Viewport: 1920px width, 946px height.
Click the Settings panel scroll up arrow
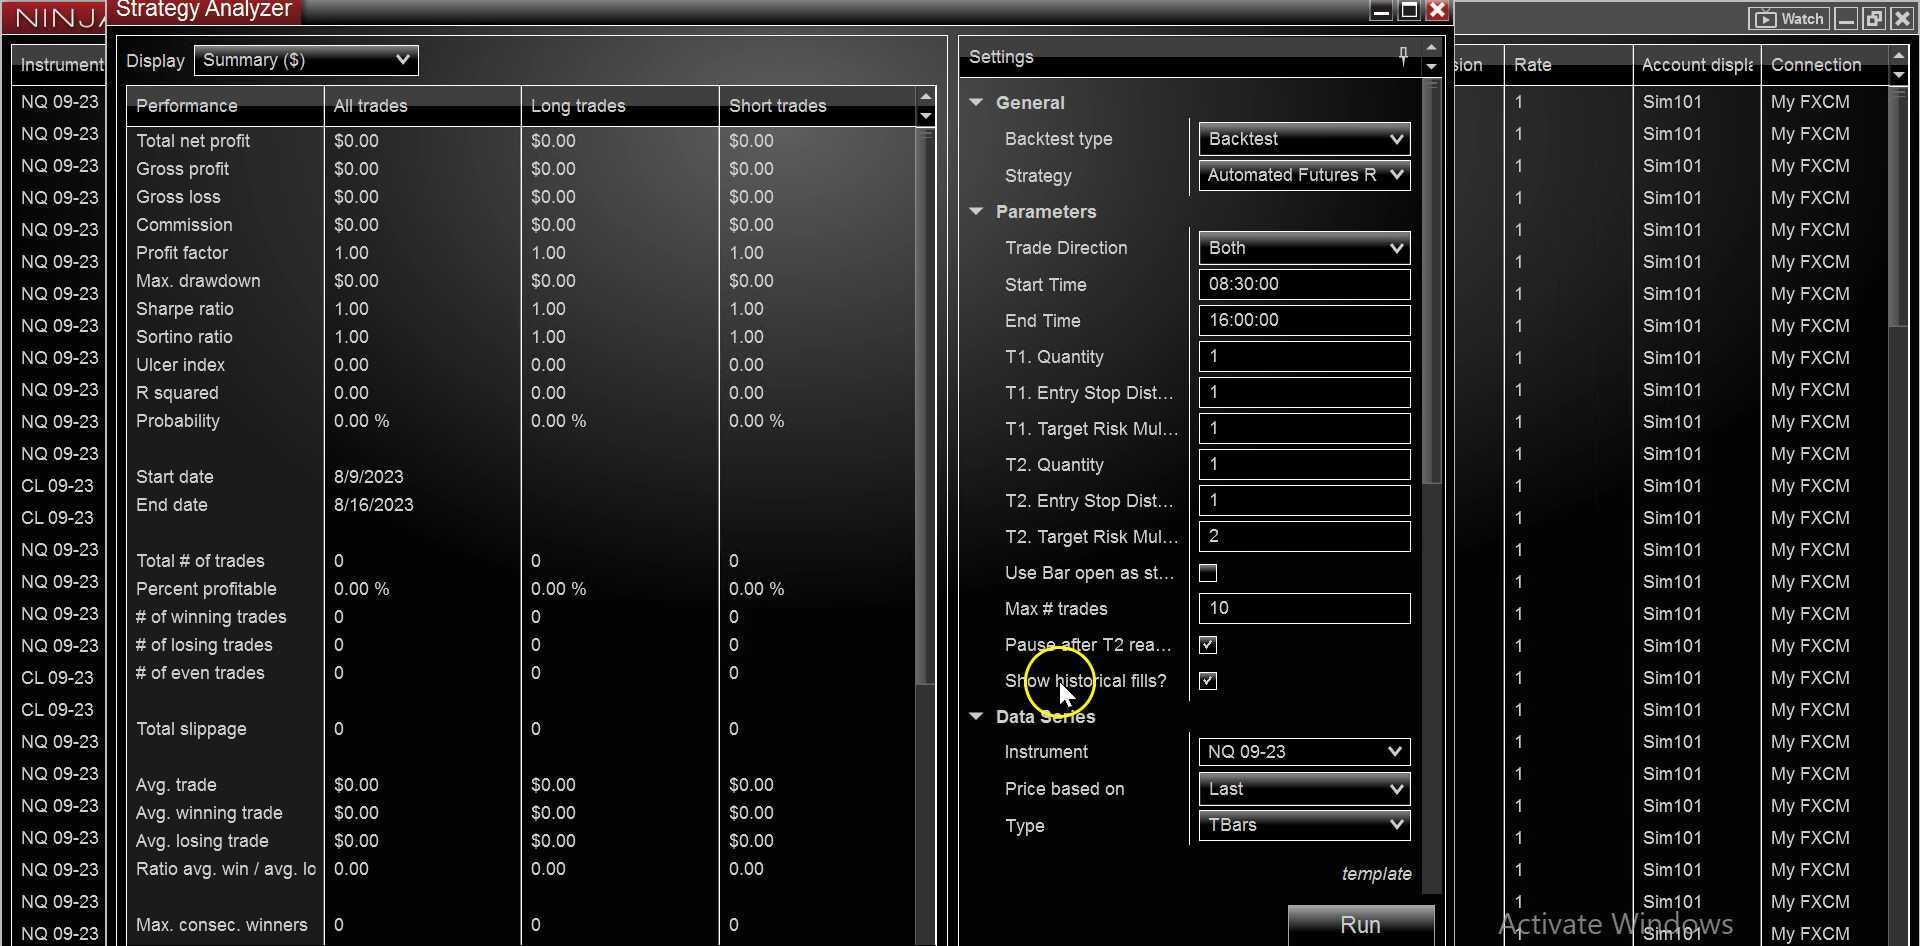tap(1431, 48)
